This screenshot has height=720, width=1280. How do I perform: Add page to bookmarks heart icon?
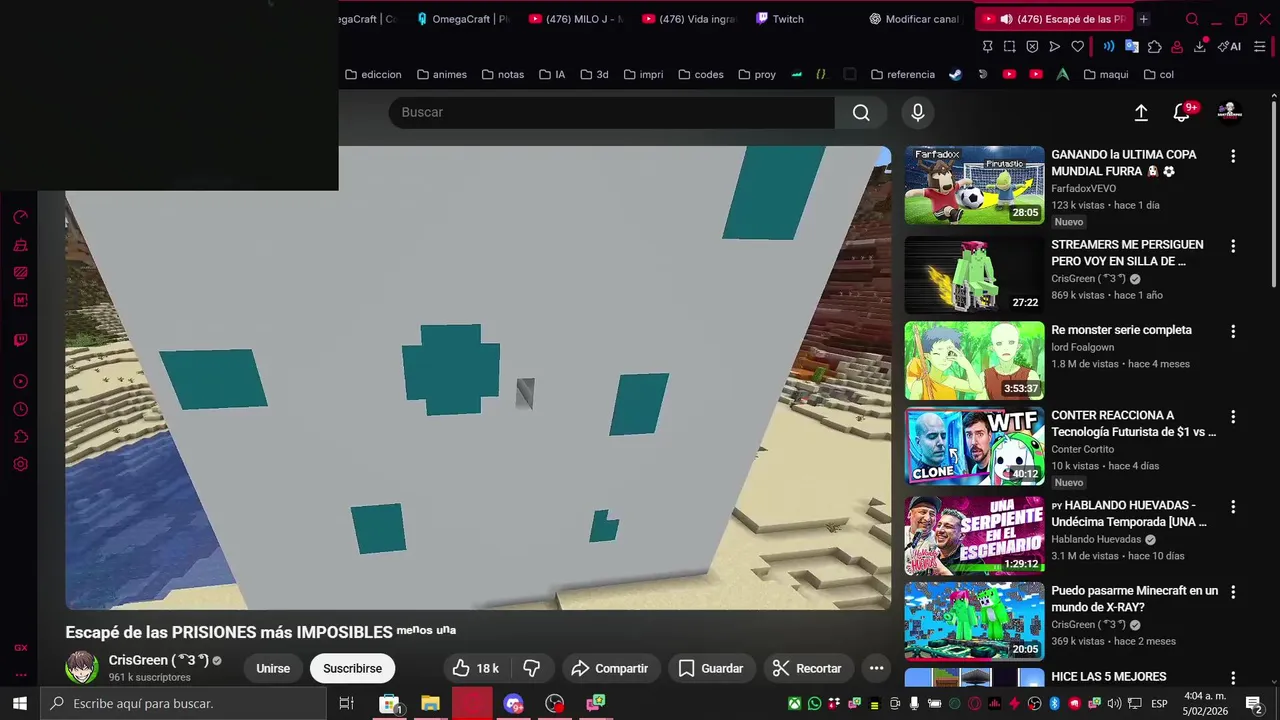1077,47
